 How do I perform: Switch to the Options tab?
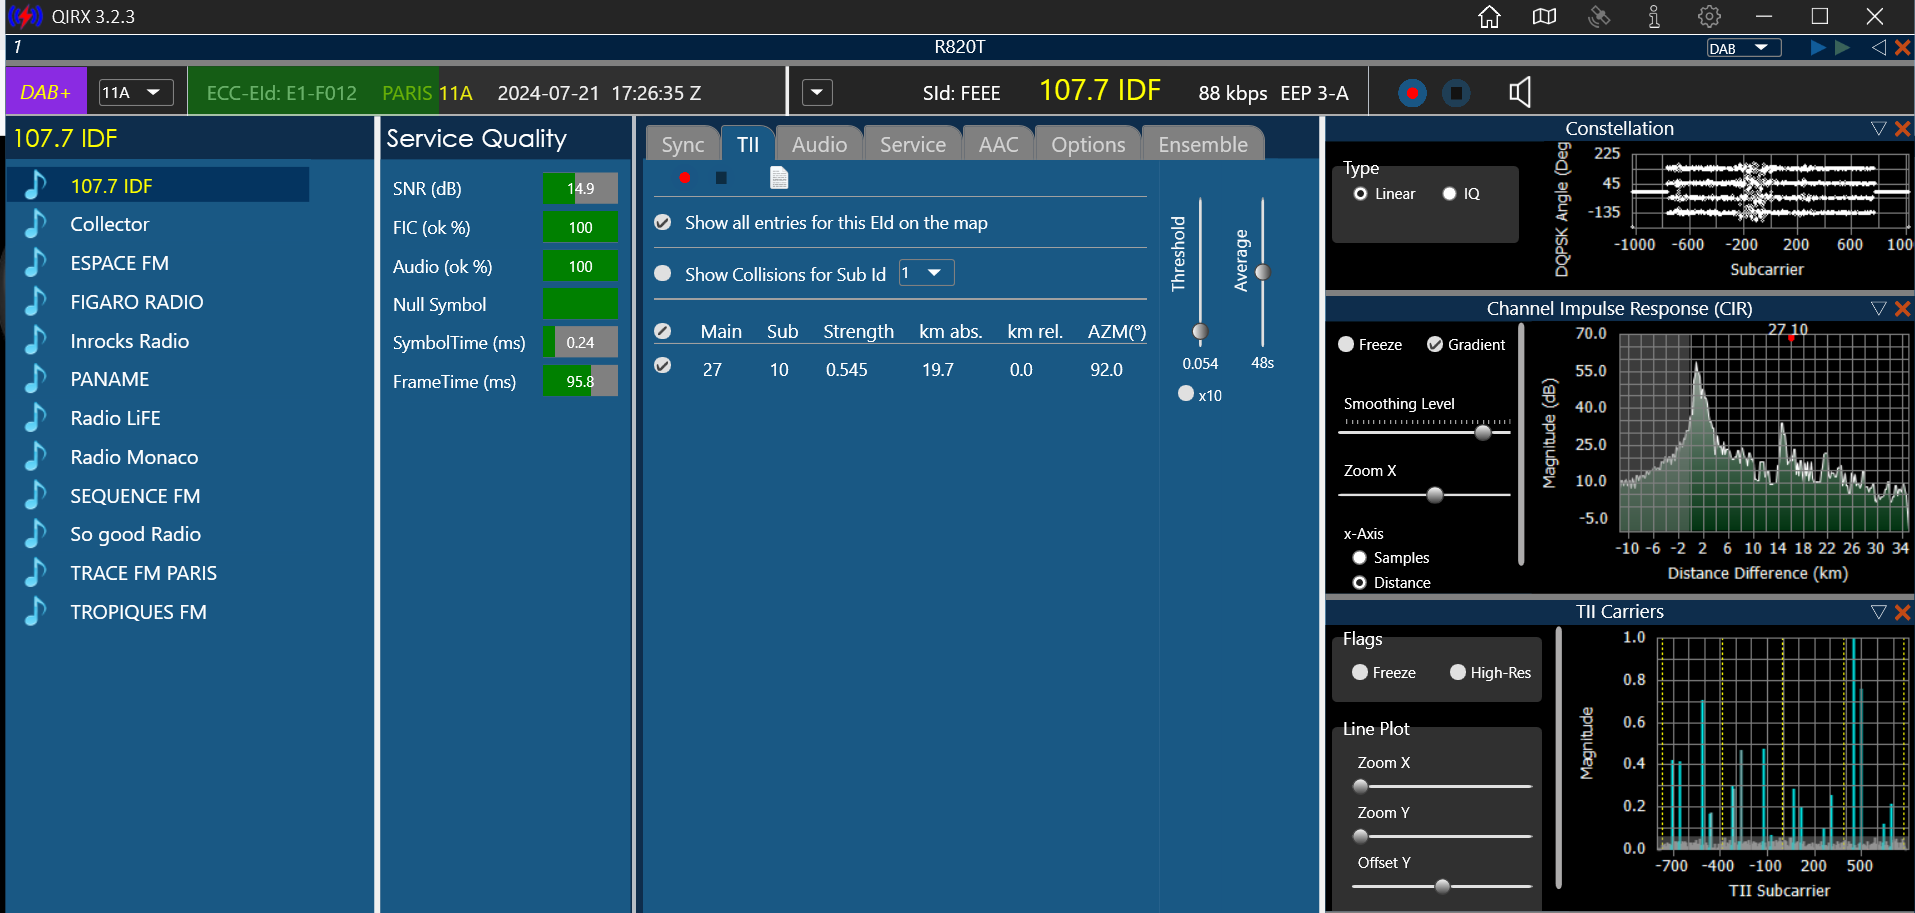coord(1088,144)
